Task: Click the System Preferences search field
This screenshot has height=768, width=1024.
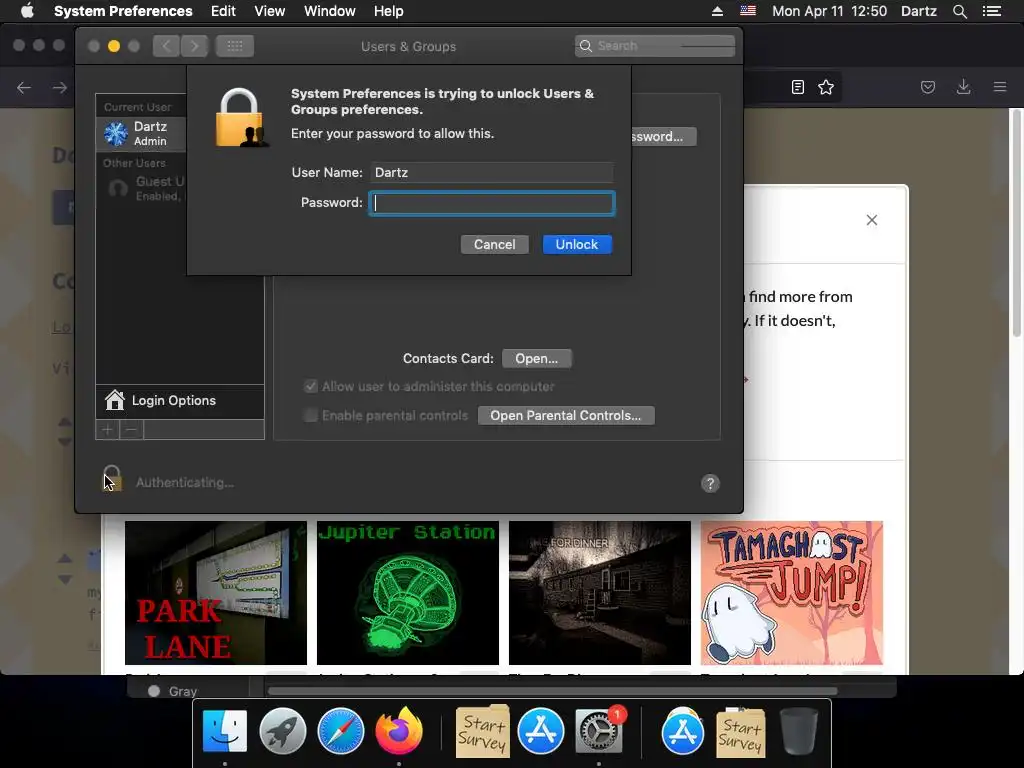Action: pyautogui.click(x=655, y=46)
